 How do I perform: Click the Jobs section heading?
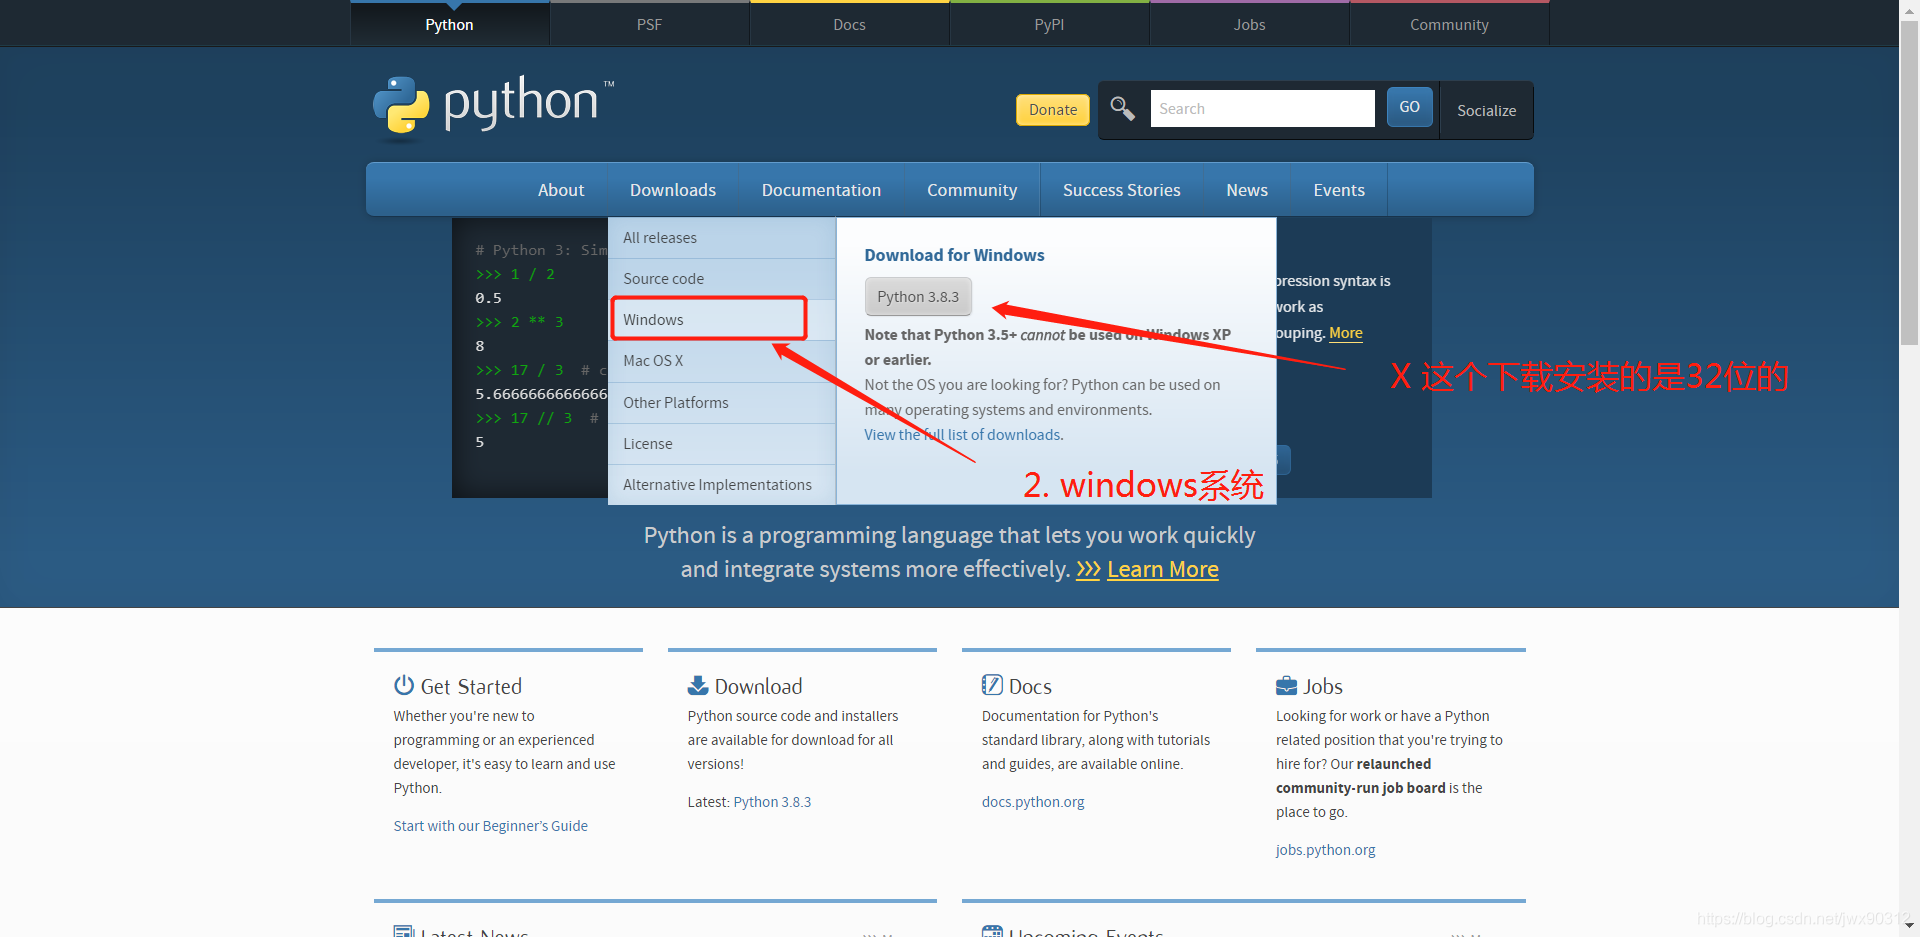1323,686
